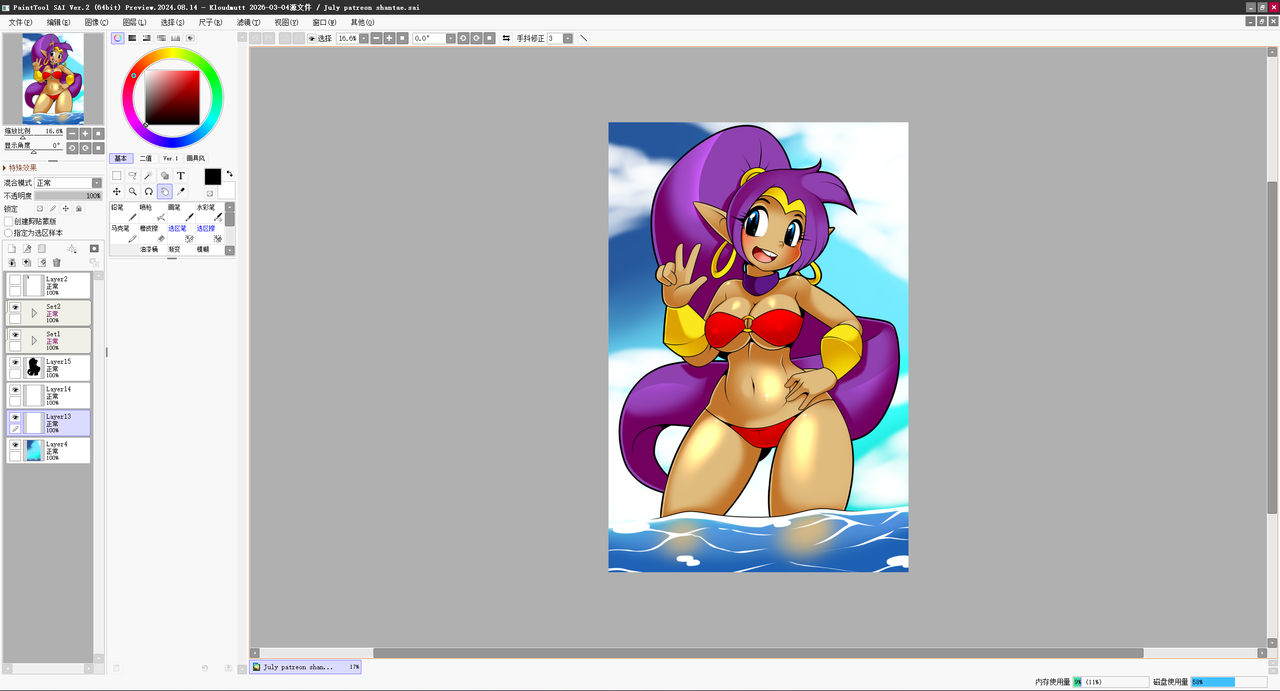Click the navigator preview thumbnail
1280x691 pixels.
53,79
